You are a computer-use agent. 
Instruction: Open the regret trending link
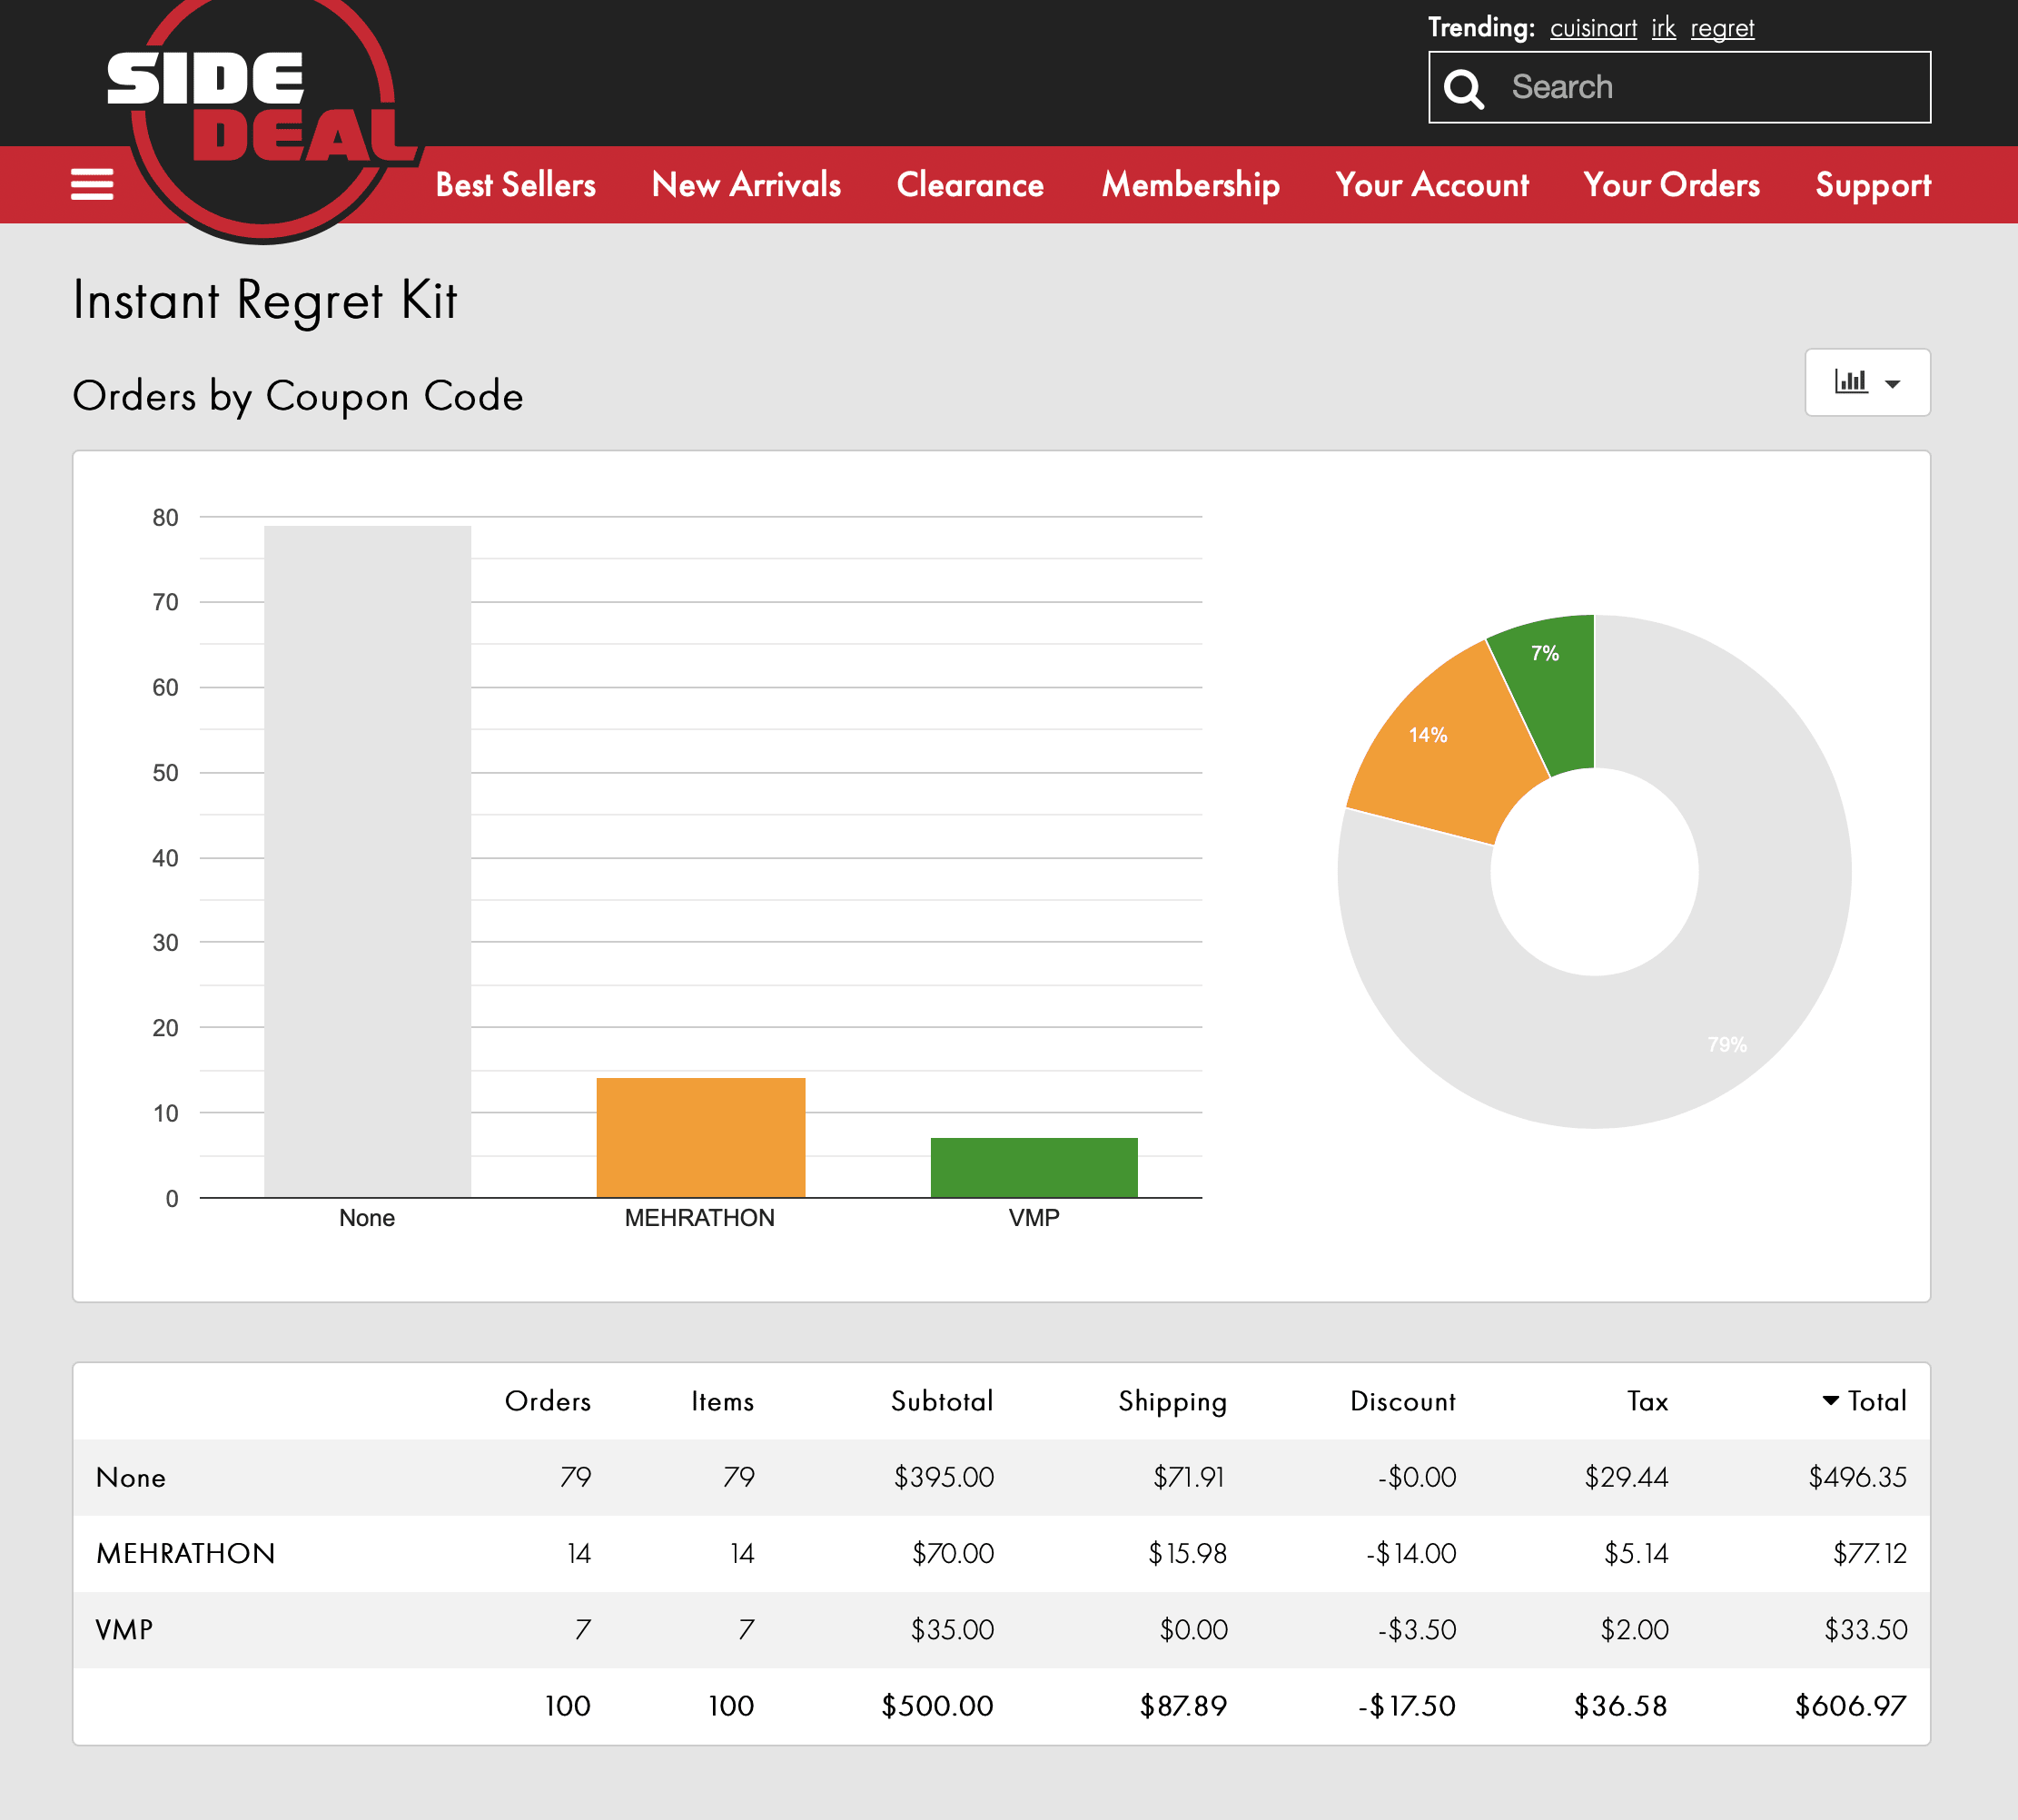click(x=1721, y=28)
